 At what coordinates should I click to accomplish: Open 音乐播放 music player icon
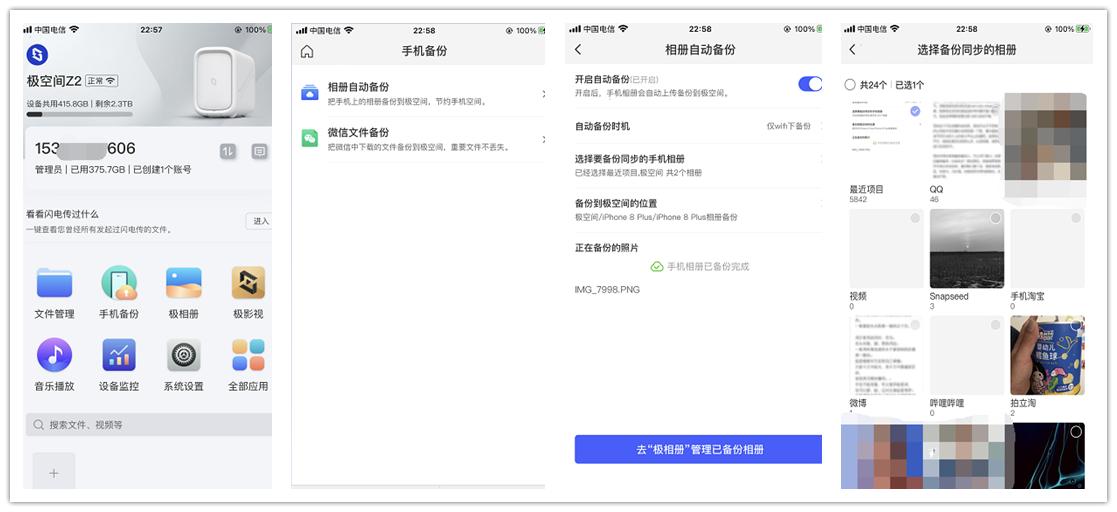(54, 355)
